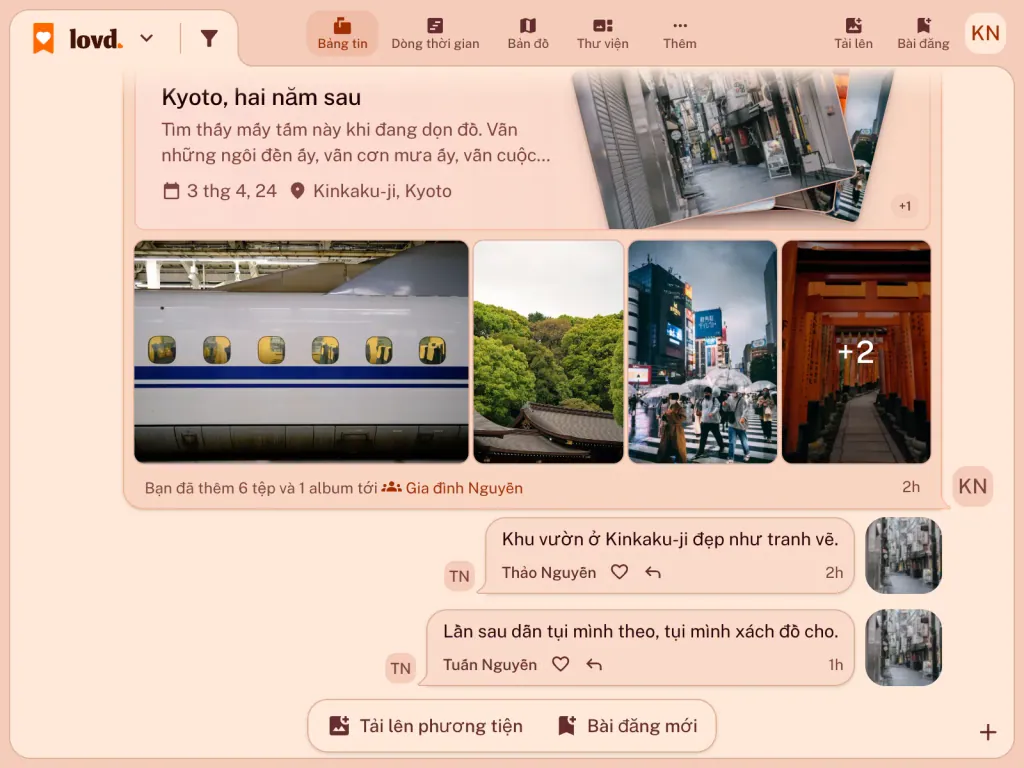Go to the Bản đồ tab
The image size is (1024, 768).
click(x=528, y=34)
